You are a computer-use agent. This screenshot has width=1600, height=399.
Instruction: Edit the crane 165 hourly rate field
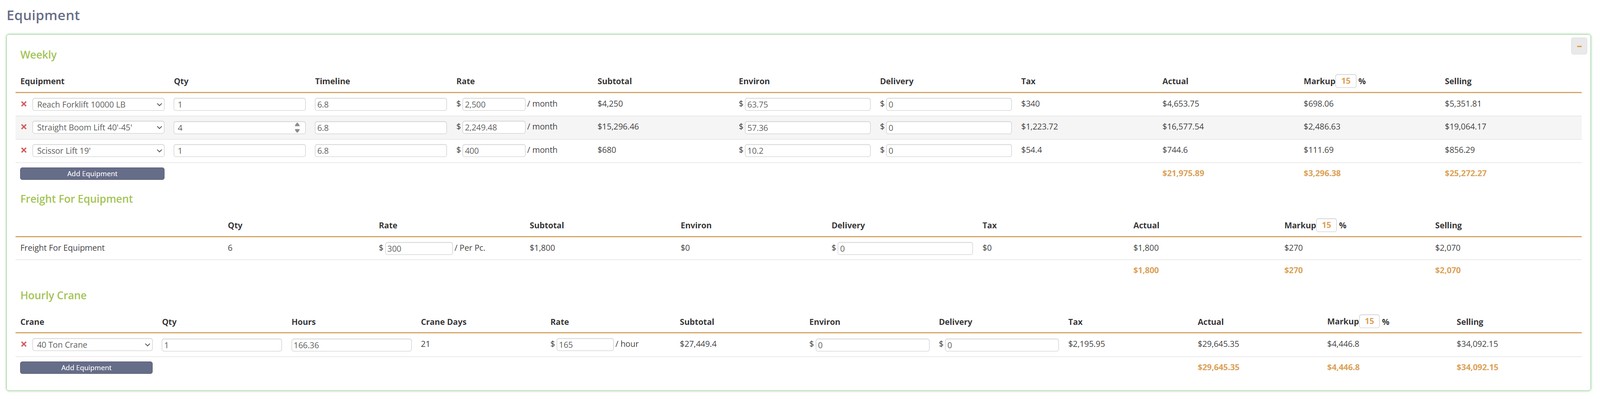(x=585, y=344)
